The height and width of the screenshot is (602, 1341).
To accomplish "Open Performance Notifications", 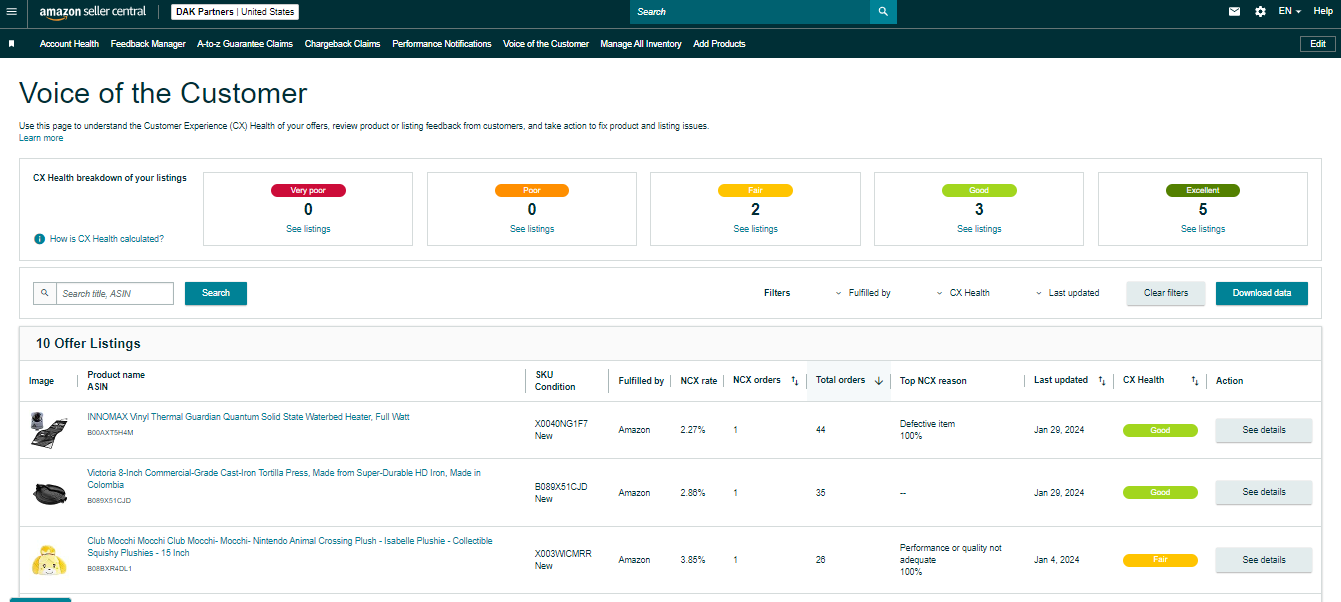I will tap(442, 44).
